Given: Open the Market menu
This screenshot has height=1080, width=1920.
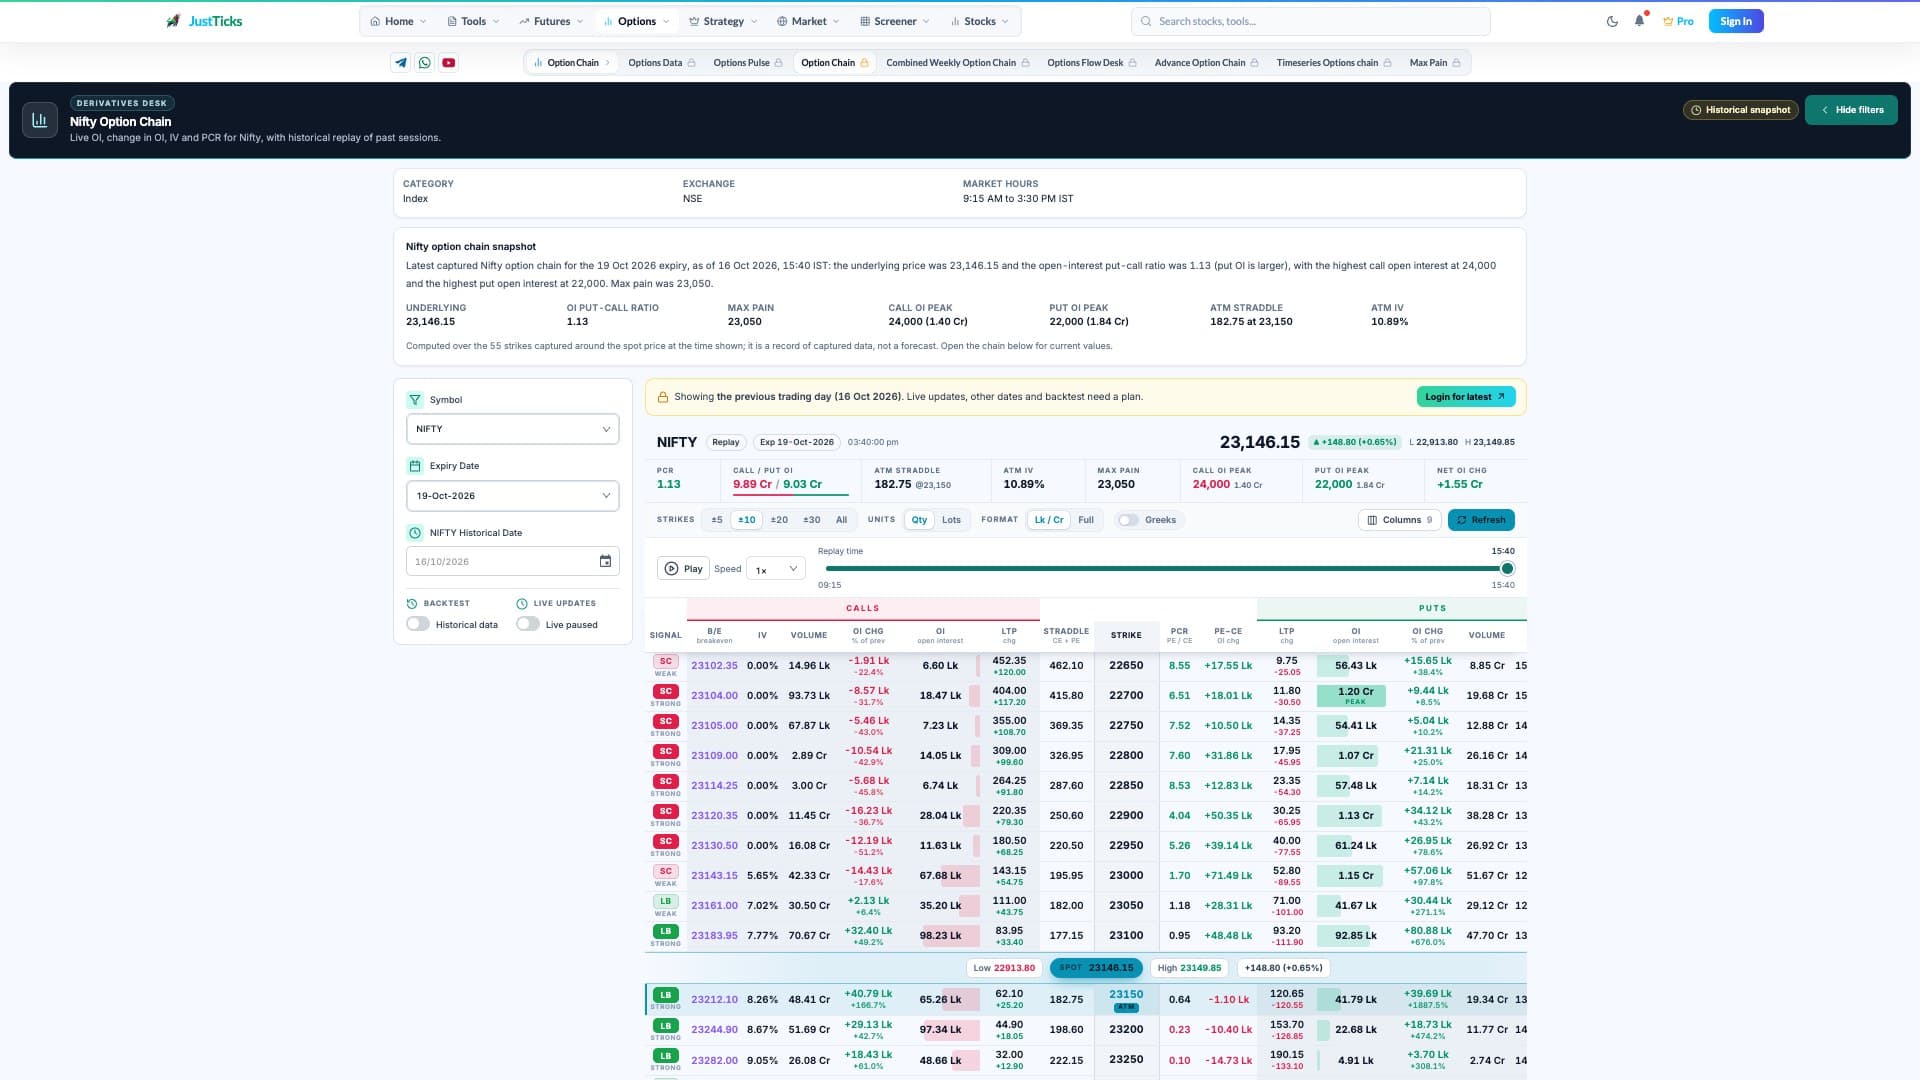Looking at the screenshot, I should pos(808,21).
